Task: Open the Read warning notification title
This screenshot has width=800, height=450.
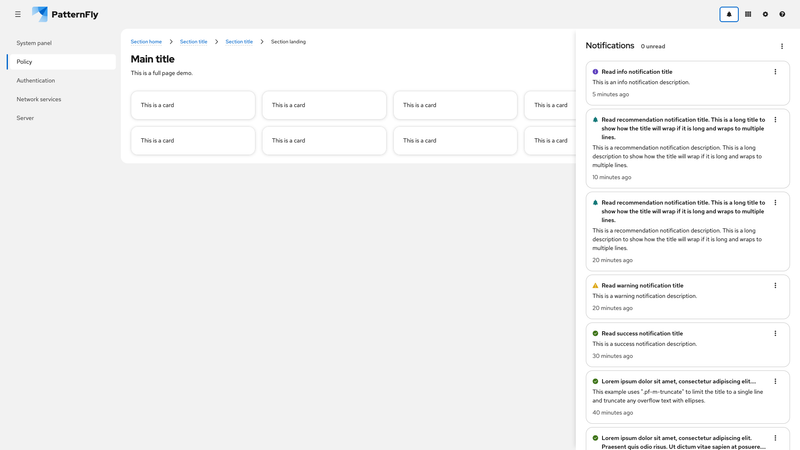Action: point(642,286)
